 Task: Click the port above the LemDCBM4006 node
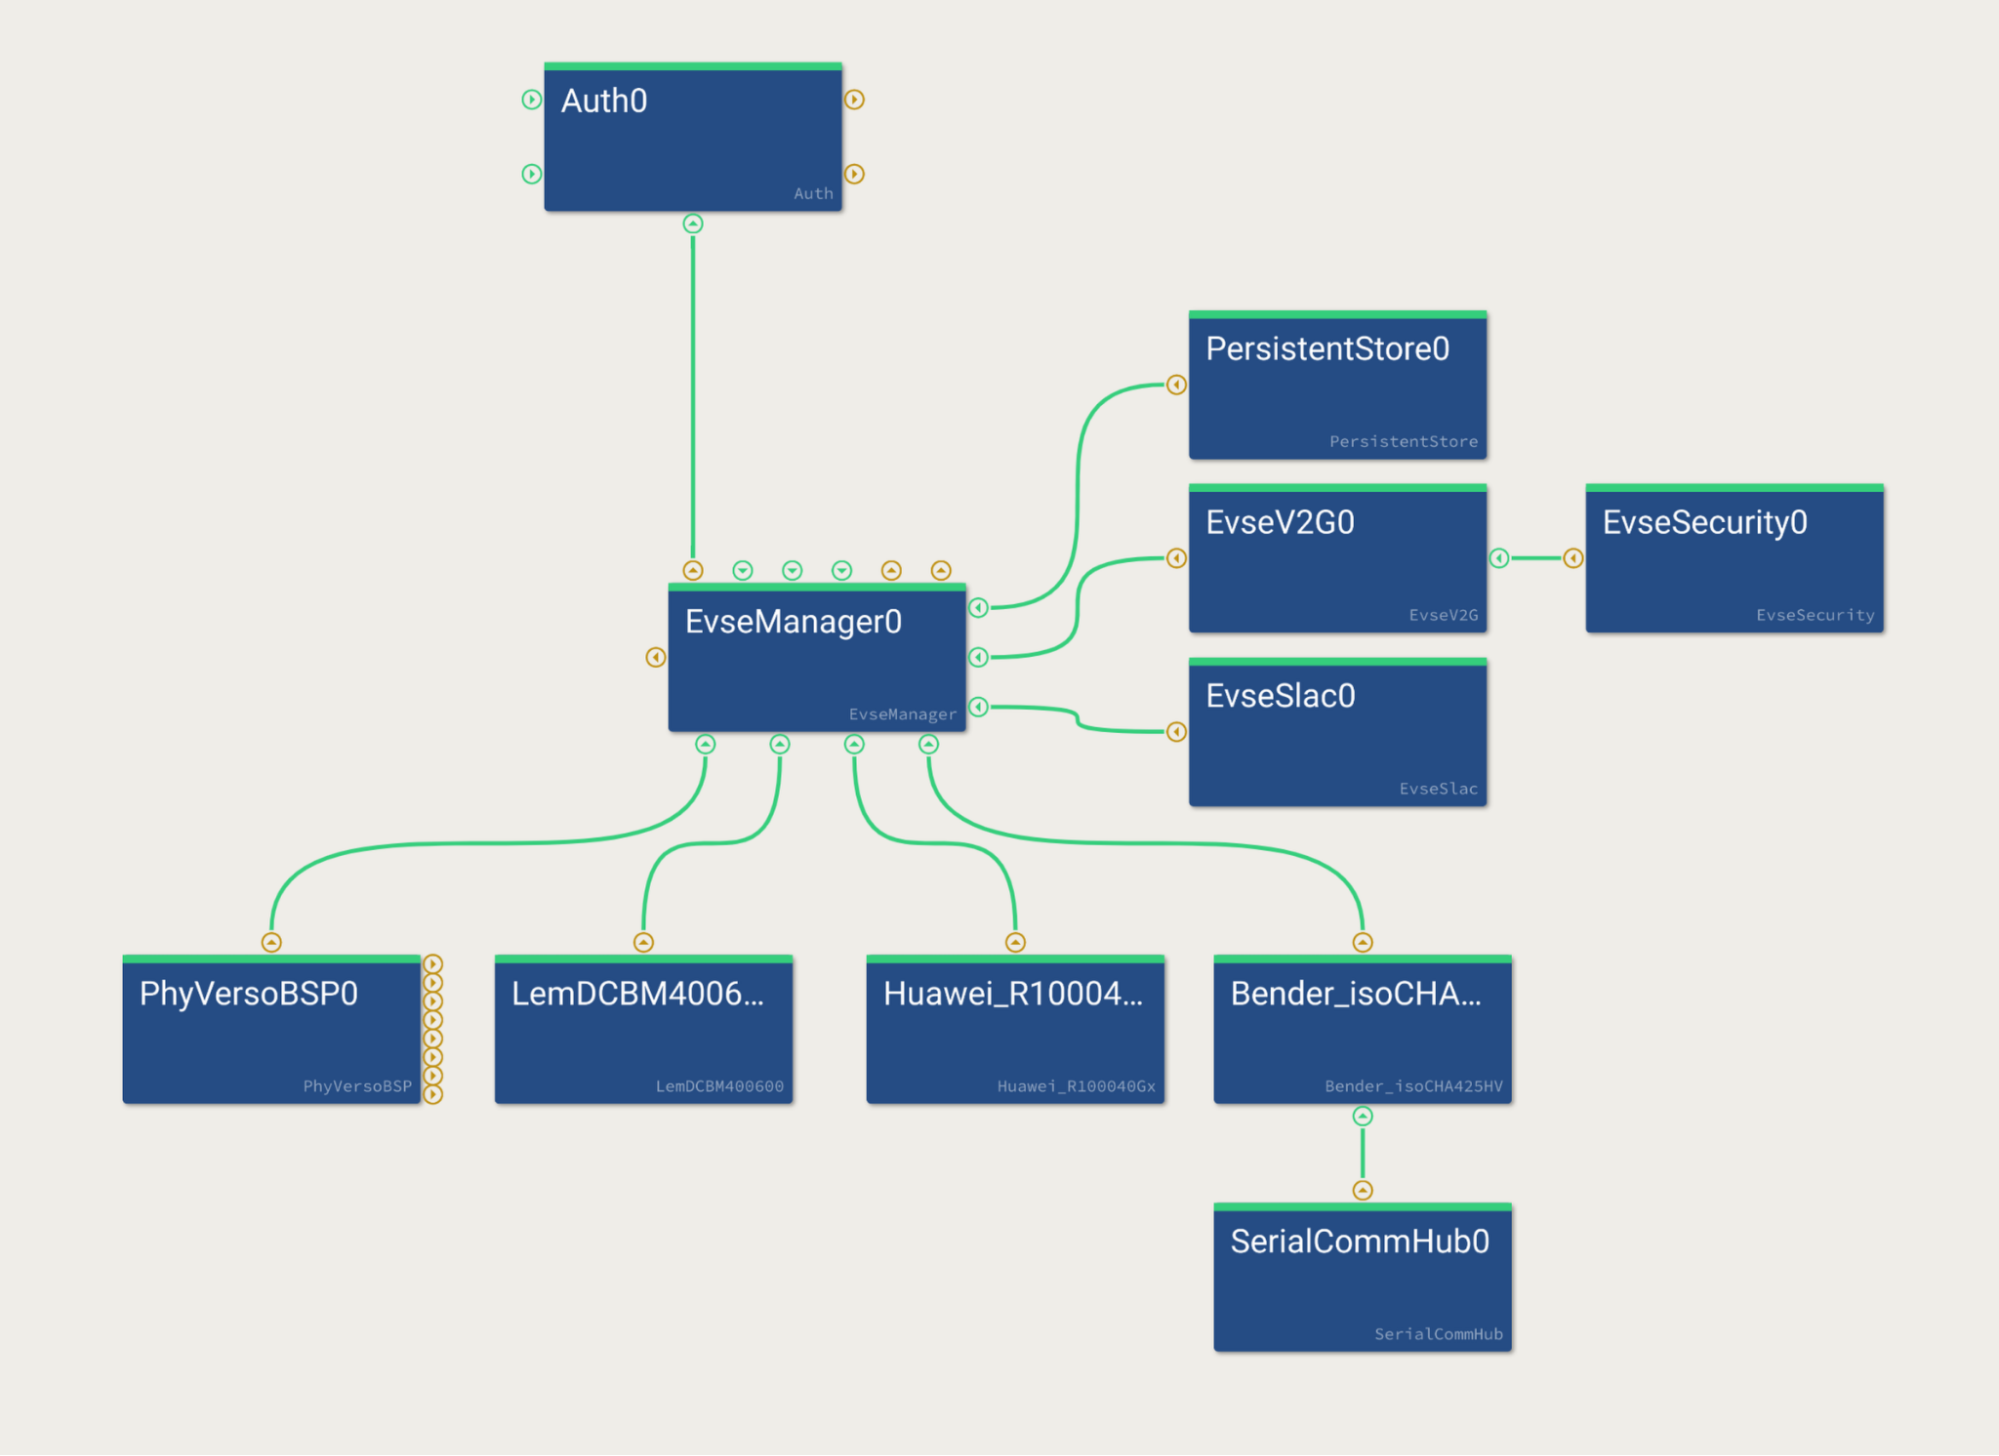click(644, 942)
